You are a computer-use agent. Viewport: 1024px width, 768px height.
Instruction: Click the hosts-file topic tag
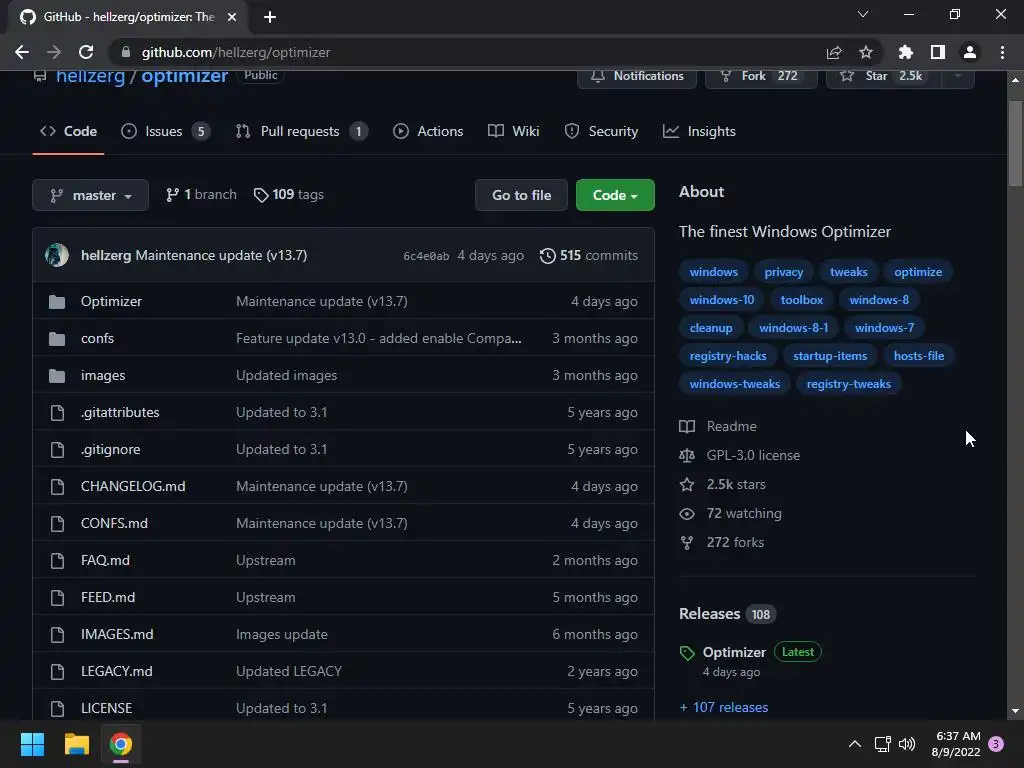918,356
